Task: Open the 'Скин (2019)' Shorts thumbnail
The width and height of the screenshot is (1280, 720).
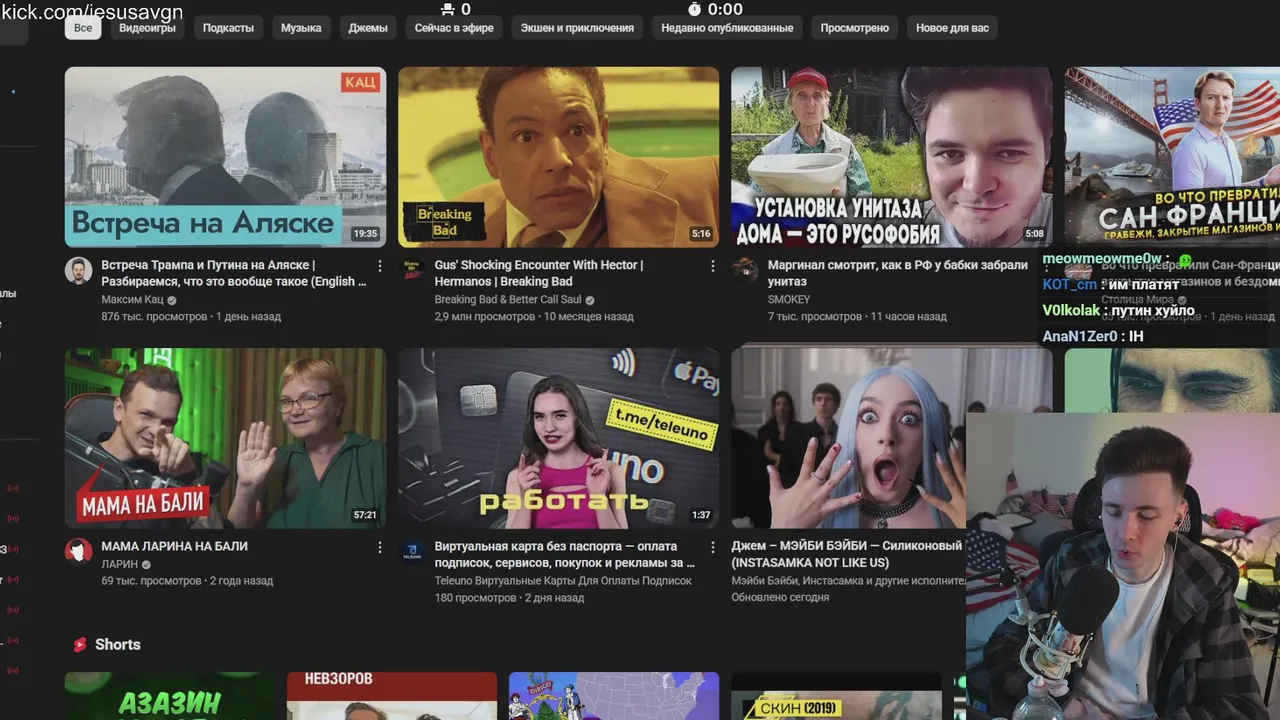Action: point(836,696)
